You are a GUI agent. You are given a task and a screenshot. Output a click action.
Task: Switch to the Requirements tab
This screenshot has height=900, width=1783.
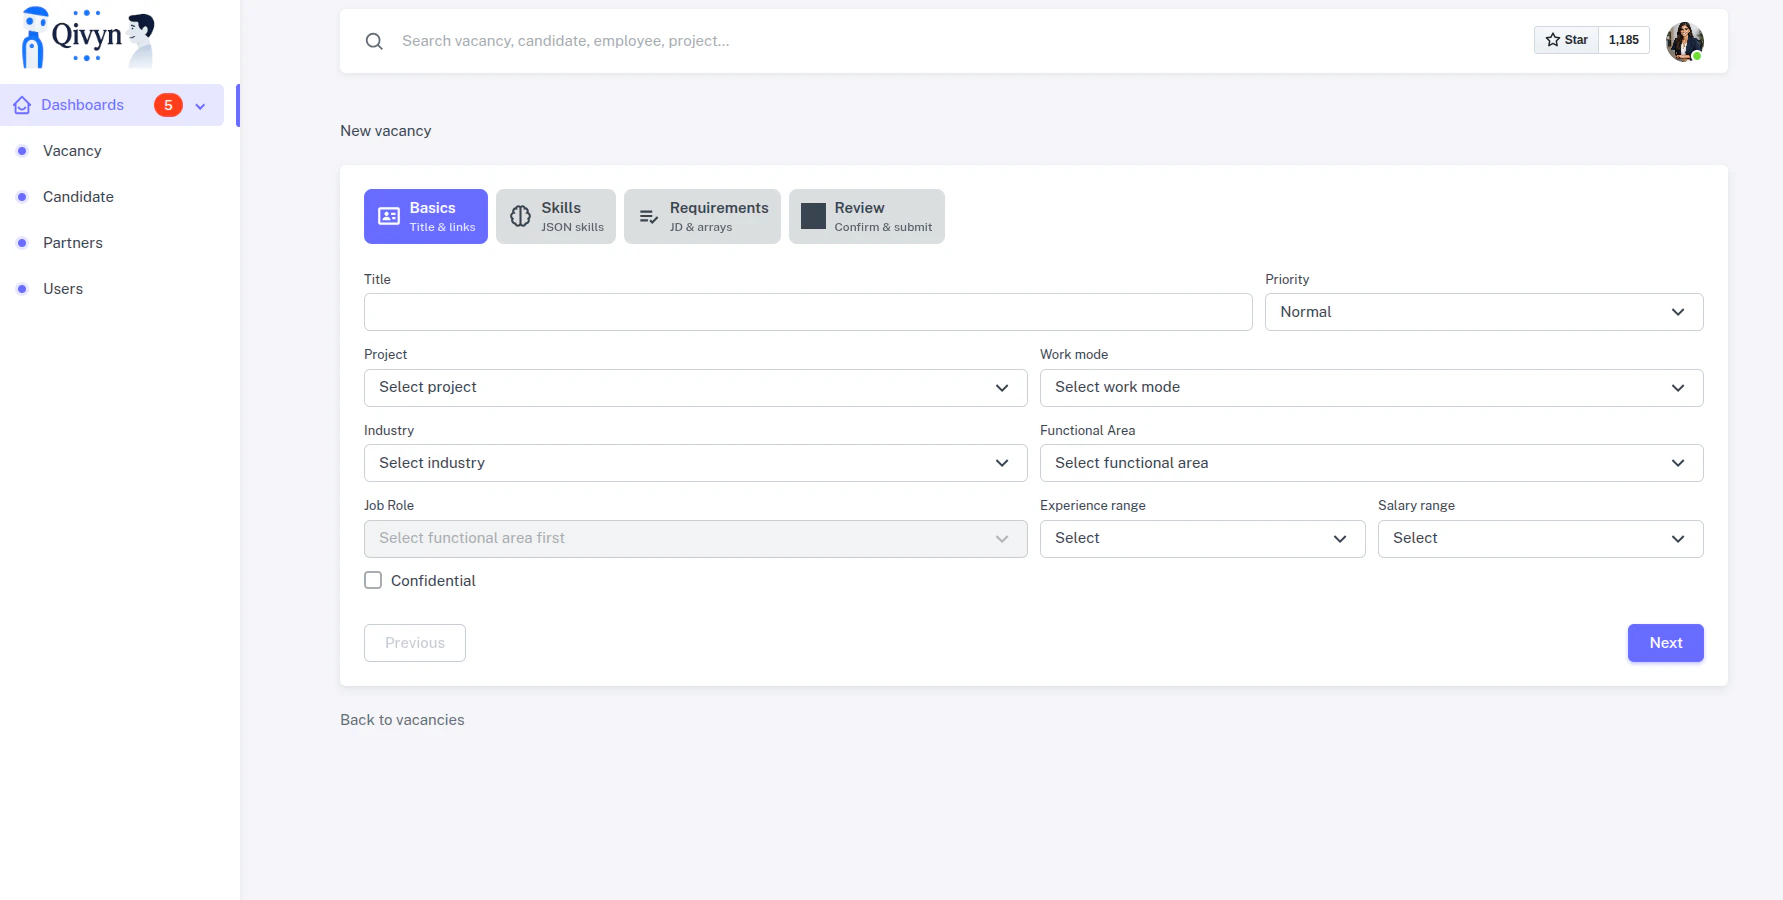coord(702,216)
